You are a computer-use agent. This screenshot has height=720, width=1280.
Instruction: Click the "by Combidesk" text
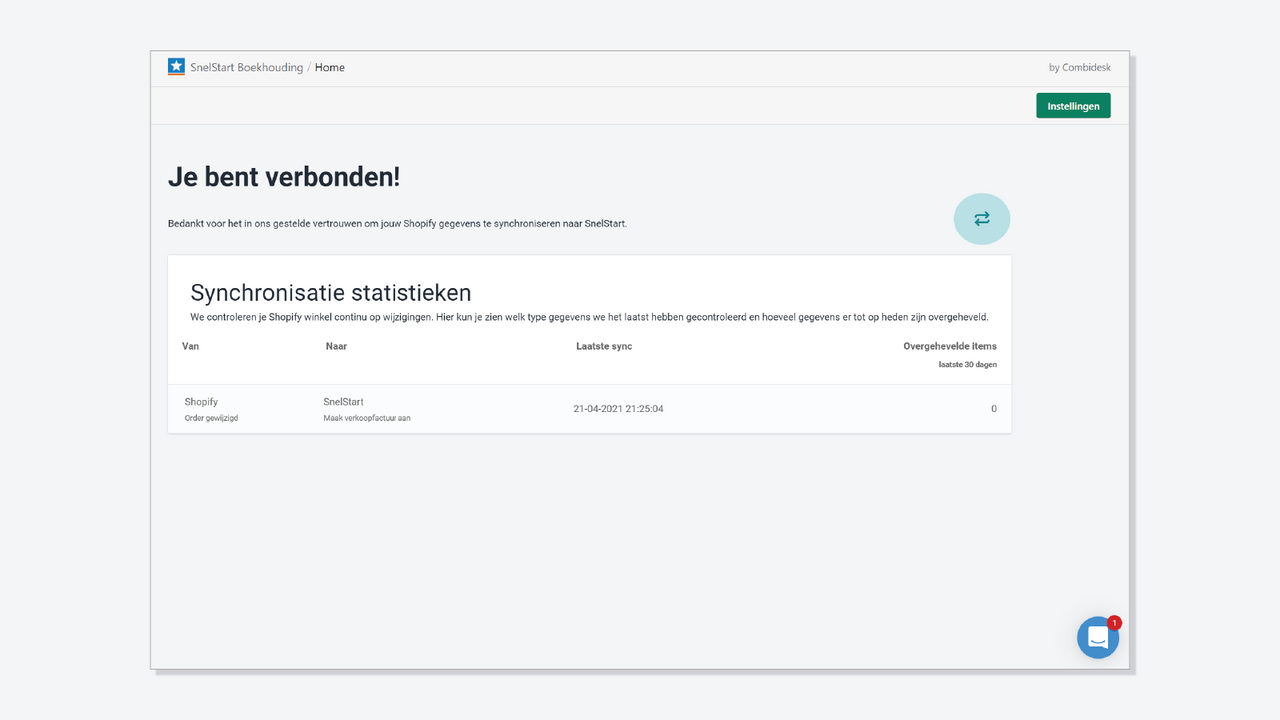coord(1080,68)
